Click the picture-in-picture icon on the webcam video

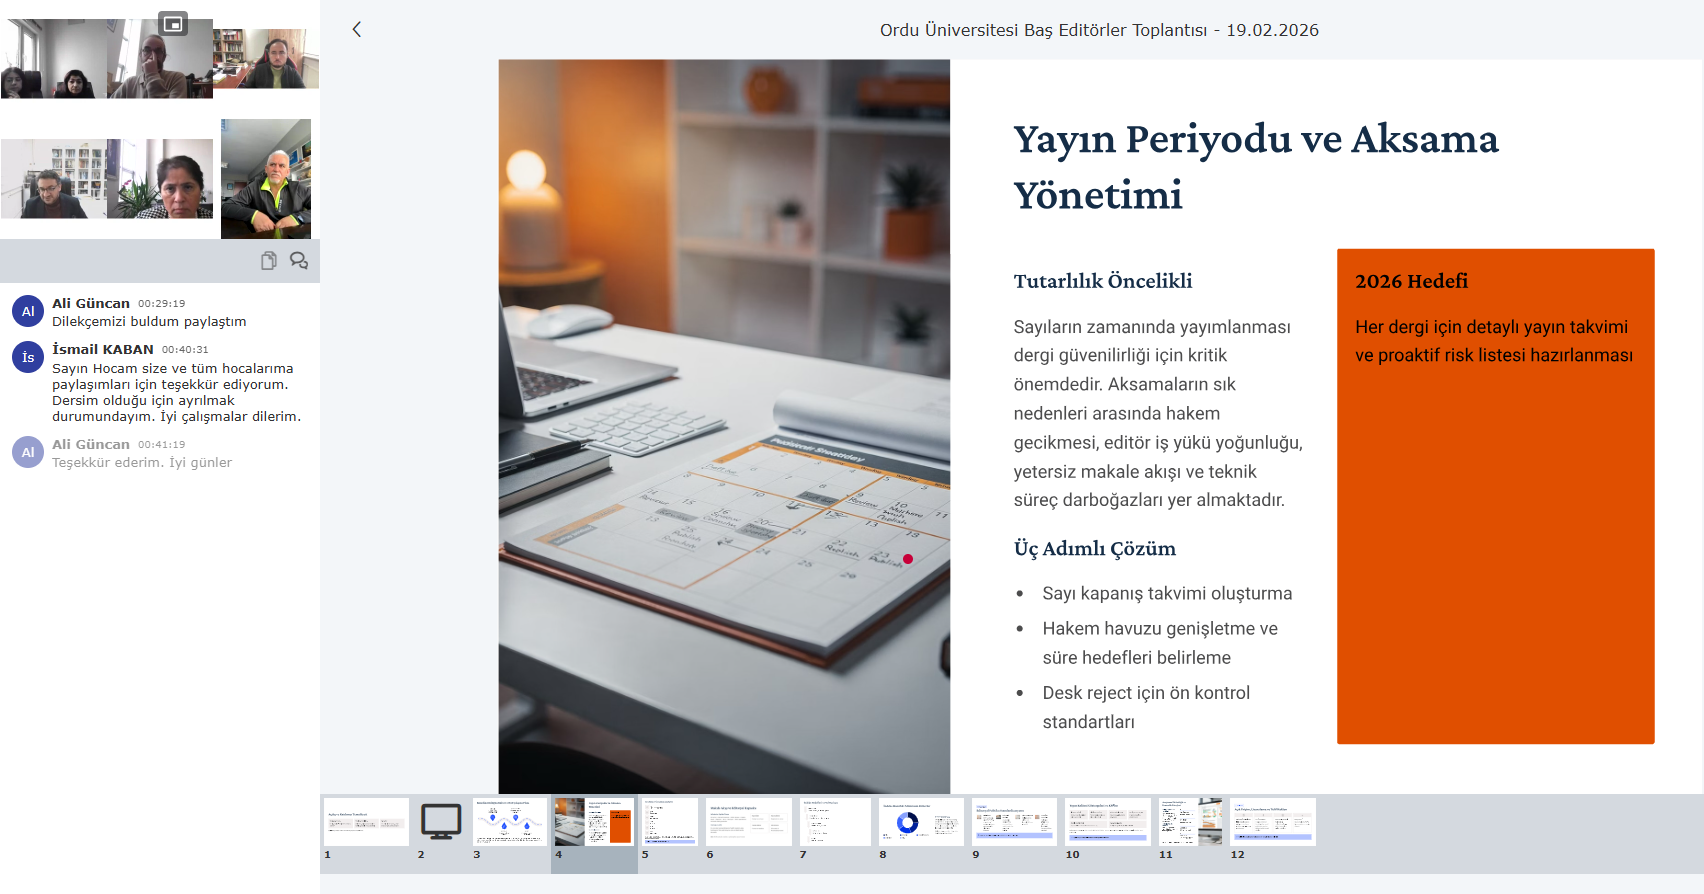[x=174, y=24]
